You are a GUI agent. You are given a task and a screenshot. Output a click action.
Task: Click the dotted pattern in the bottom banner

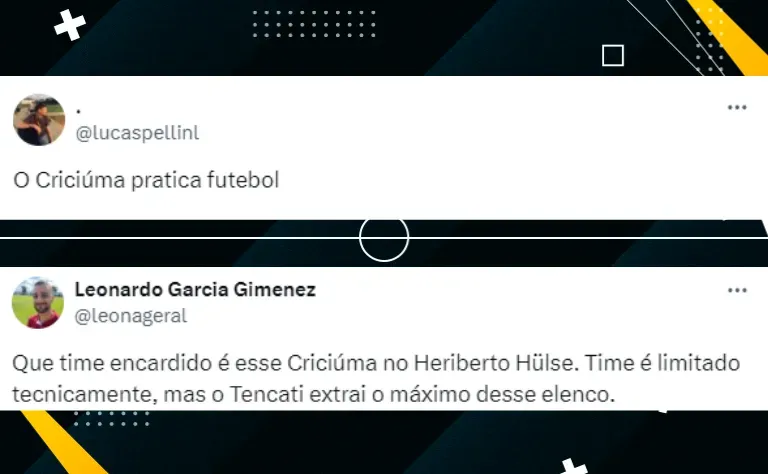point(112,419)
